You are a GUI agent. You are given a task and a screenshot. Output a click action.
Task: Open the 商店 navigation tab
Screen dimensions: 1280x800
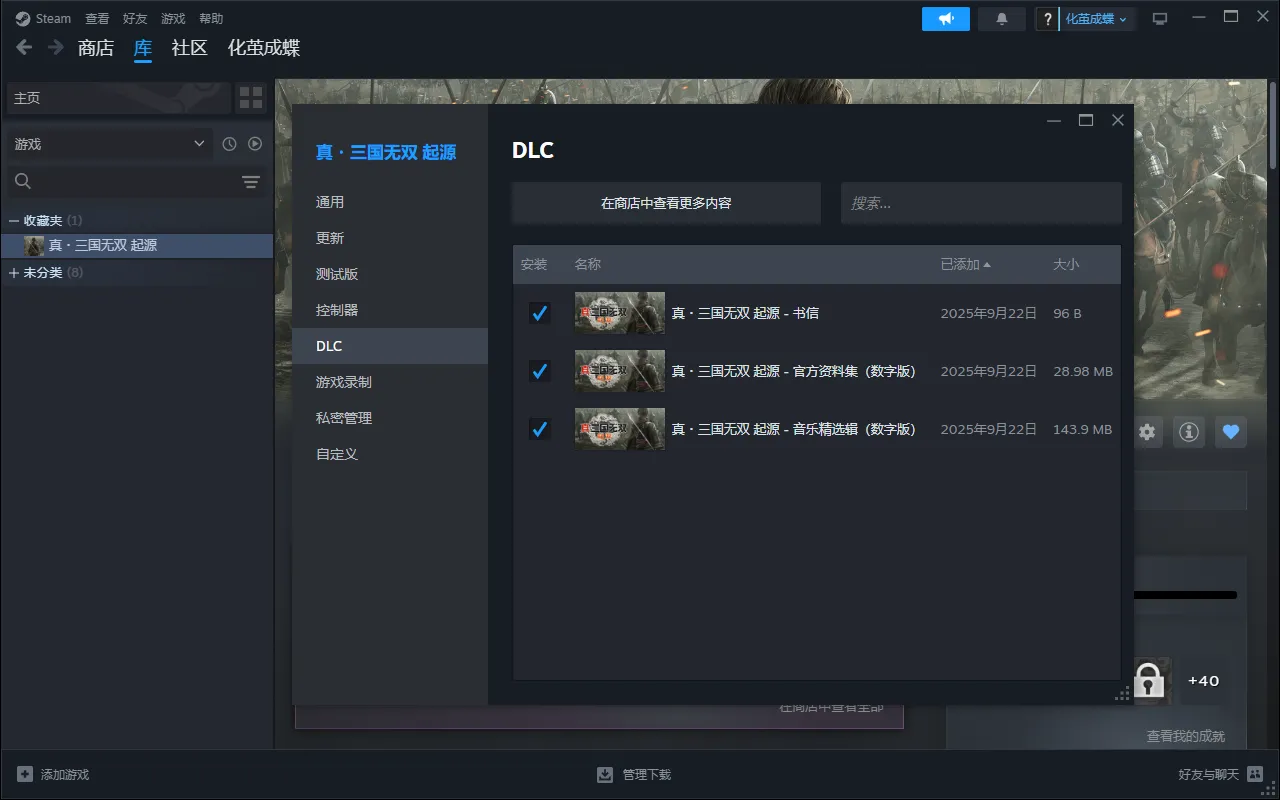[96, 48]
